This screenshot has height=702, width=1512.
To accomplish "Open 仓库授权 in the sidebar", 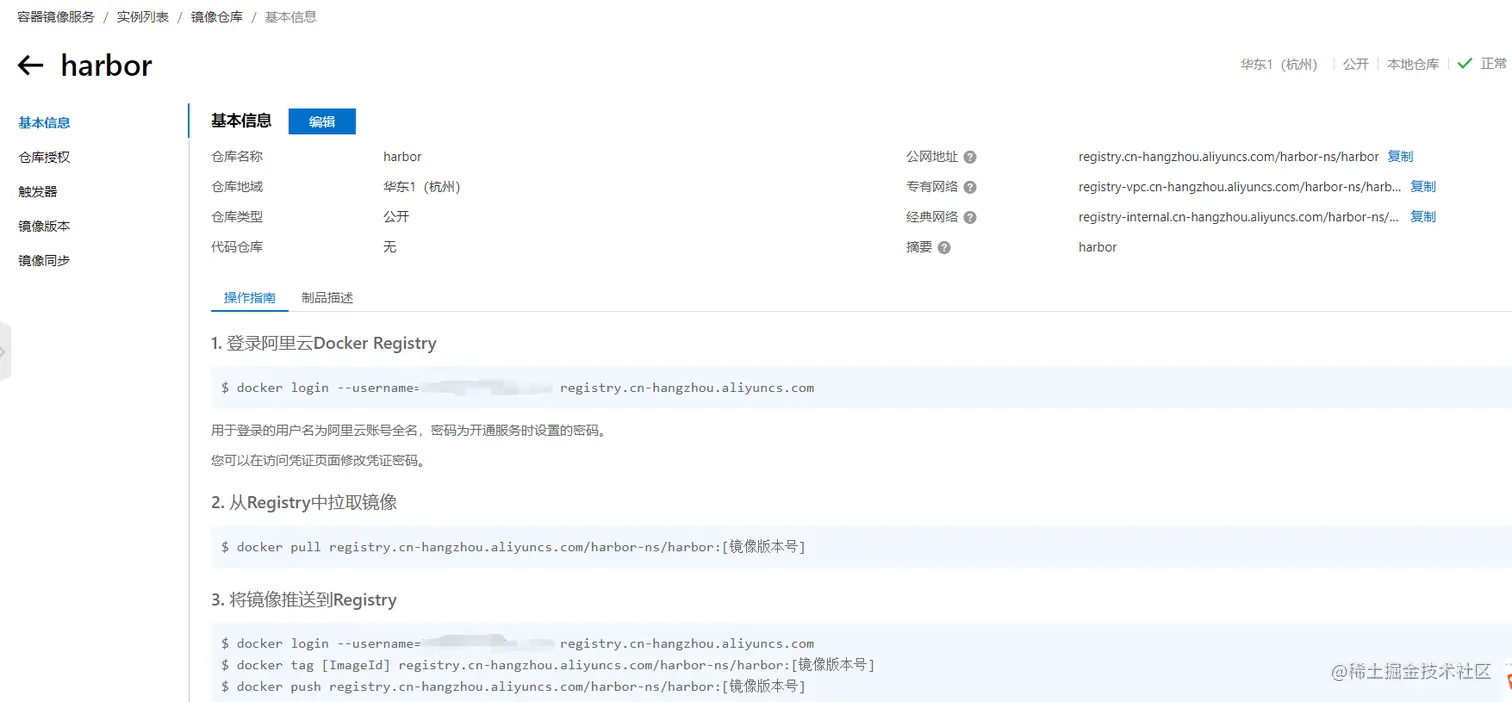I will pyautogui.click(x=44, y=157).
